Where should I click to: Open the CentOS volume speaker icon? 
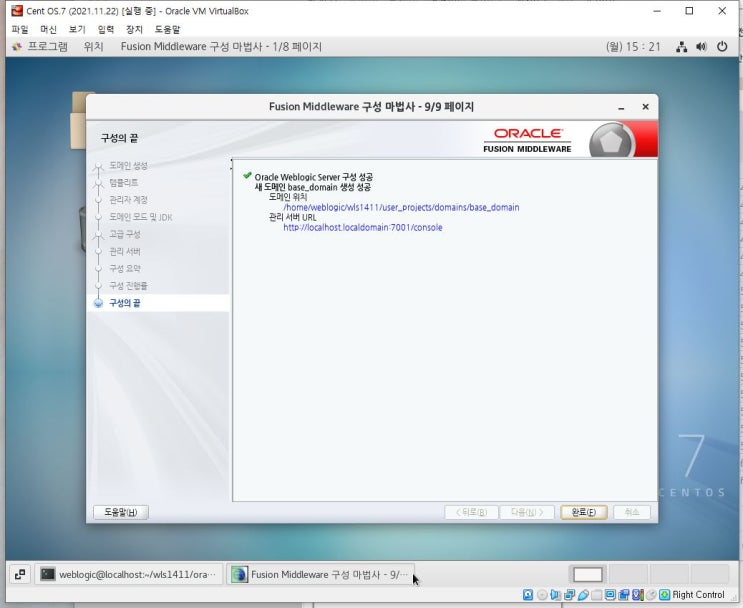701,46
